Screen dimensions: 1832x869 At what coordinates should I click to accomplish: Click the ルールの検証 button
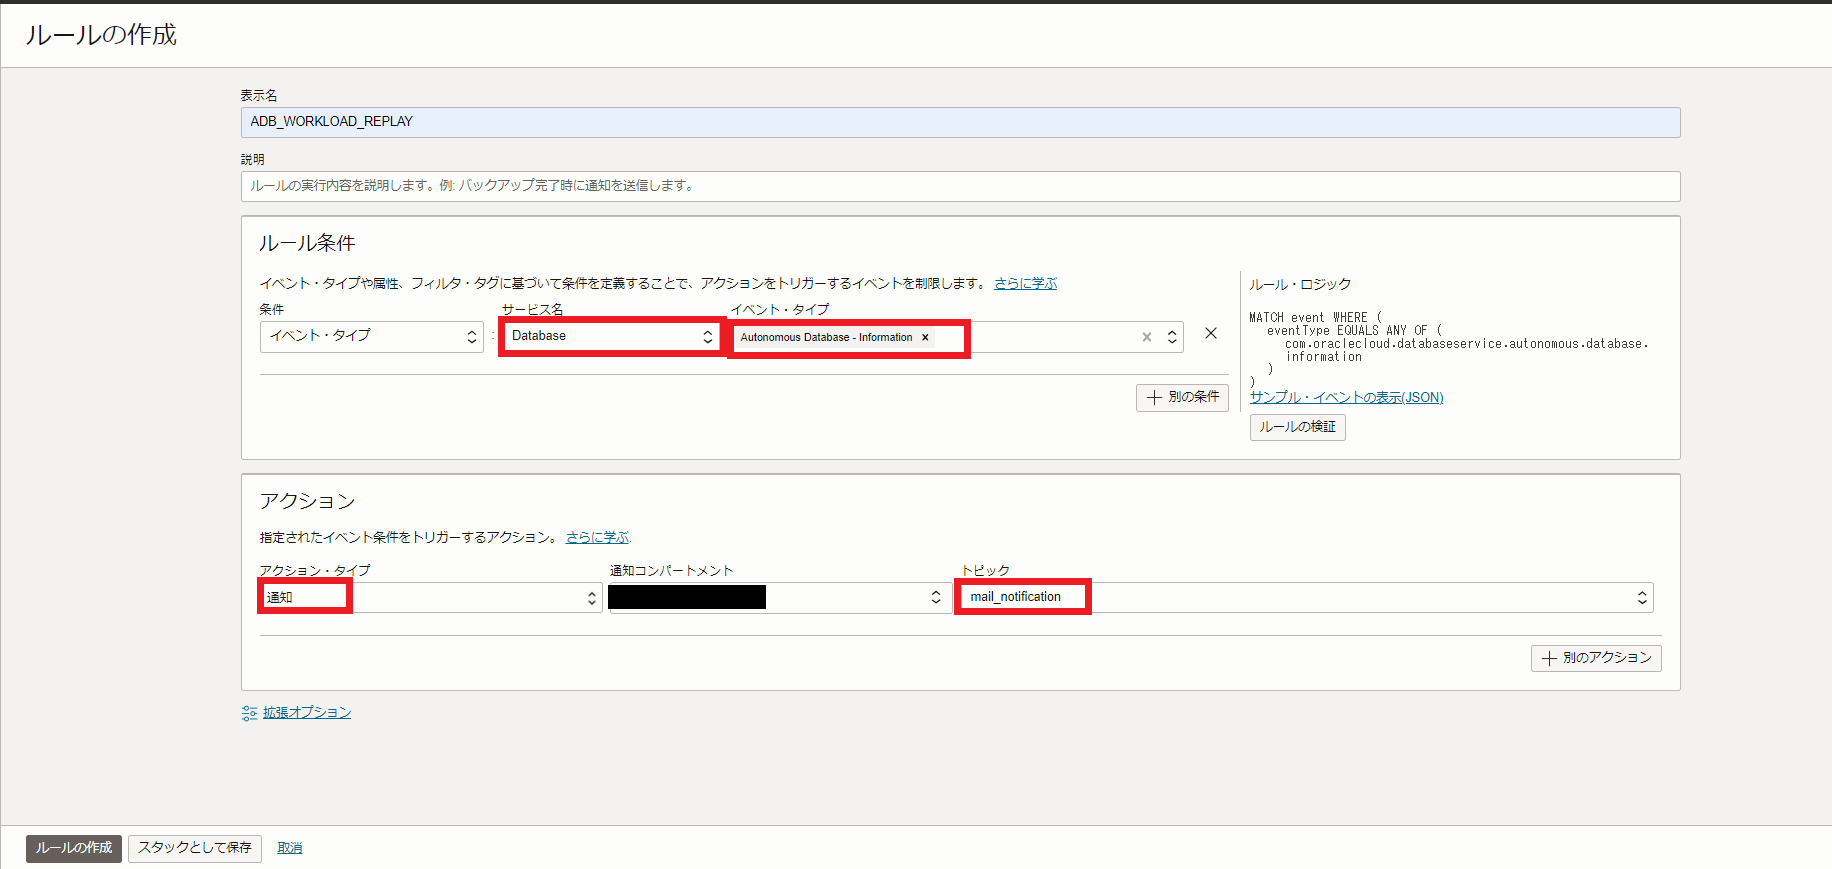coord(1297,427)
